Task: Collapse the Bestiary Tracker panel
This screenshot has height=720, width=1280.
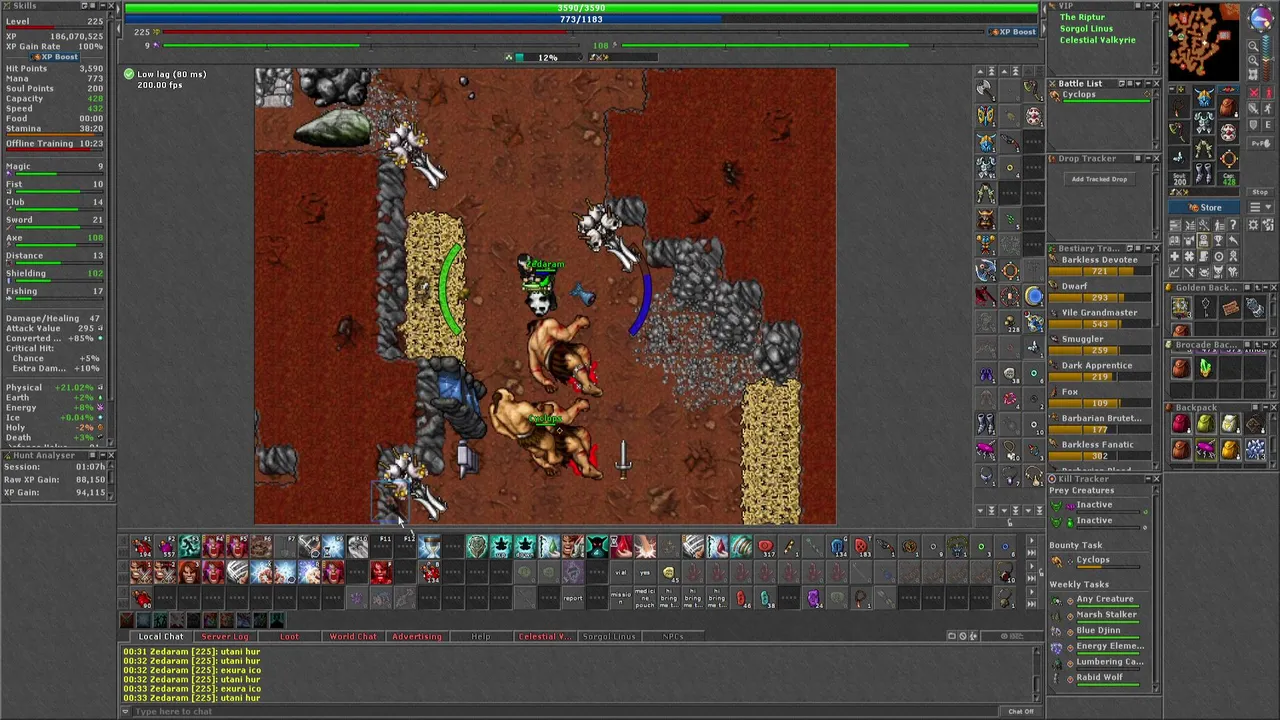Action: (1148, 248)
